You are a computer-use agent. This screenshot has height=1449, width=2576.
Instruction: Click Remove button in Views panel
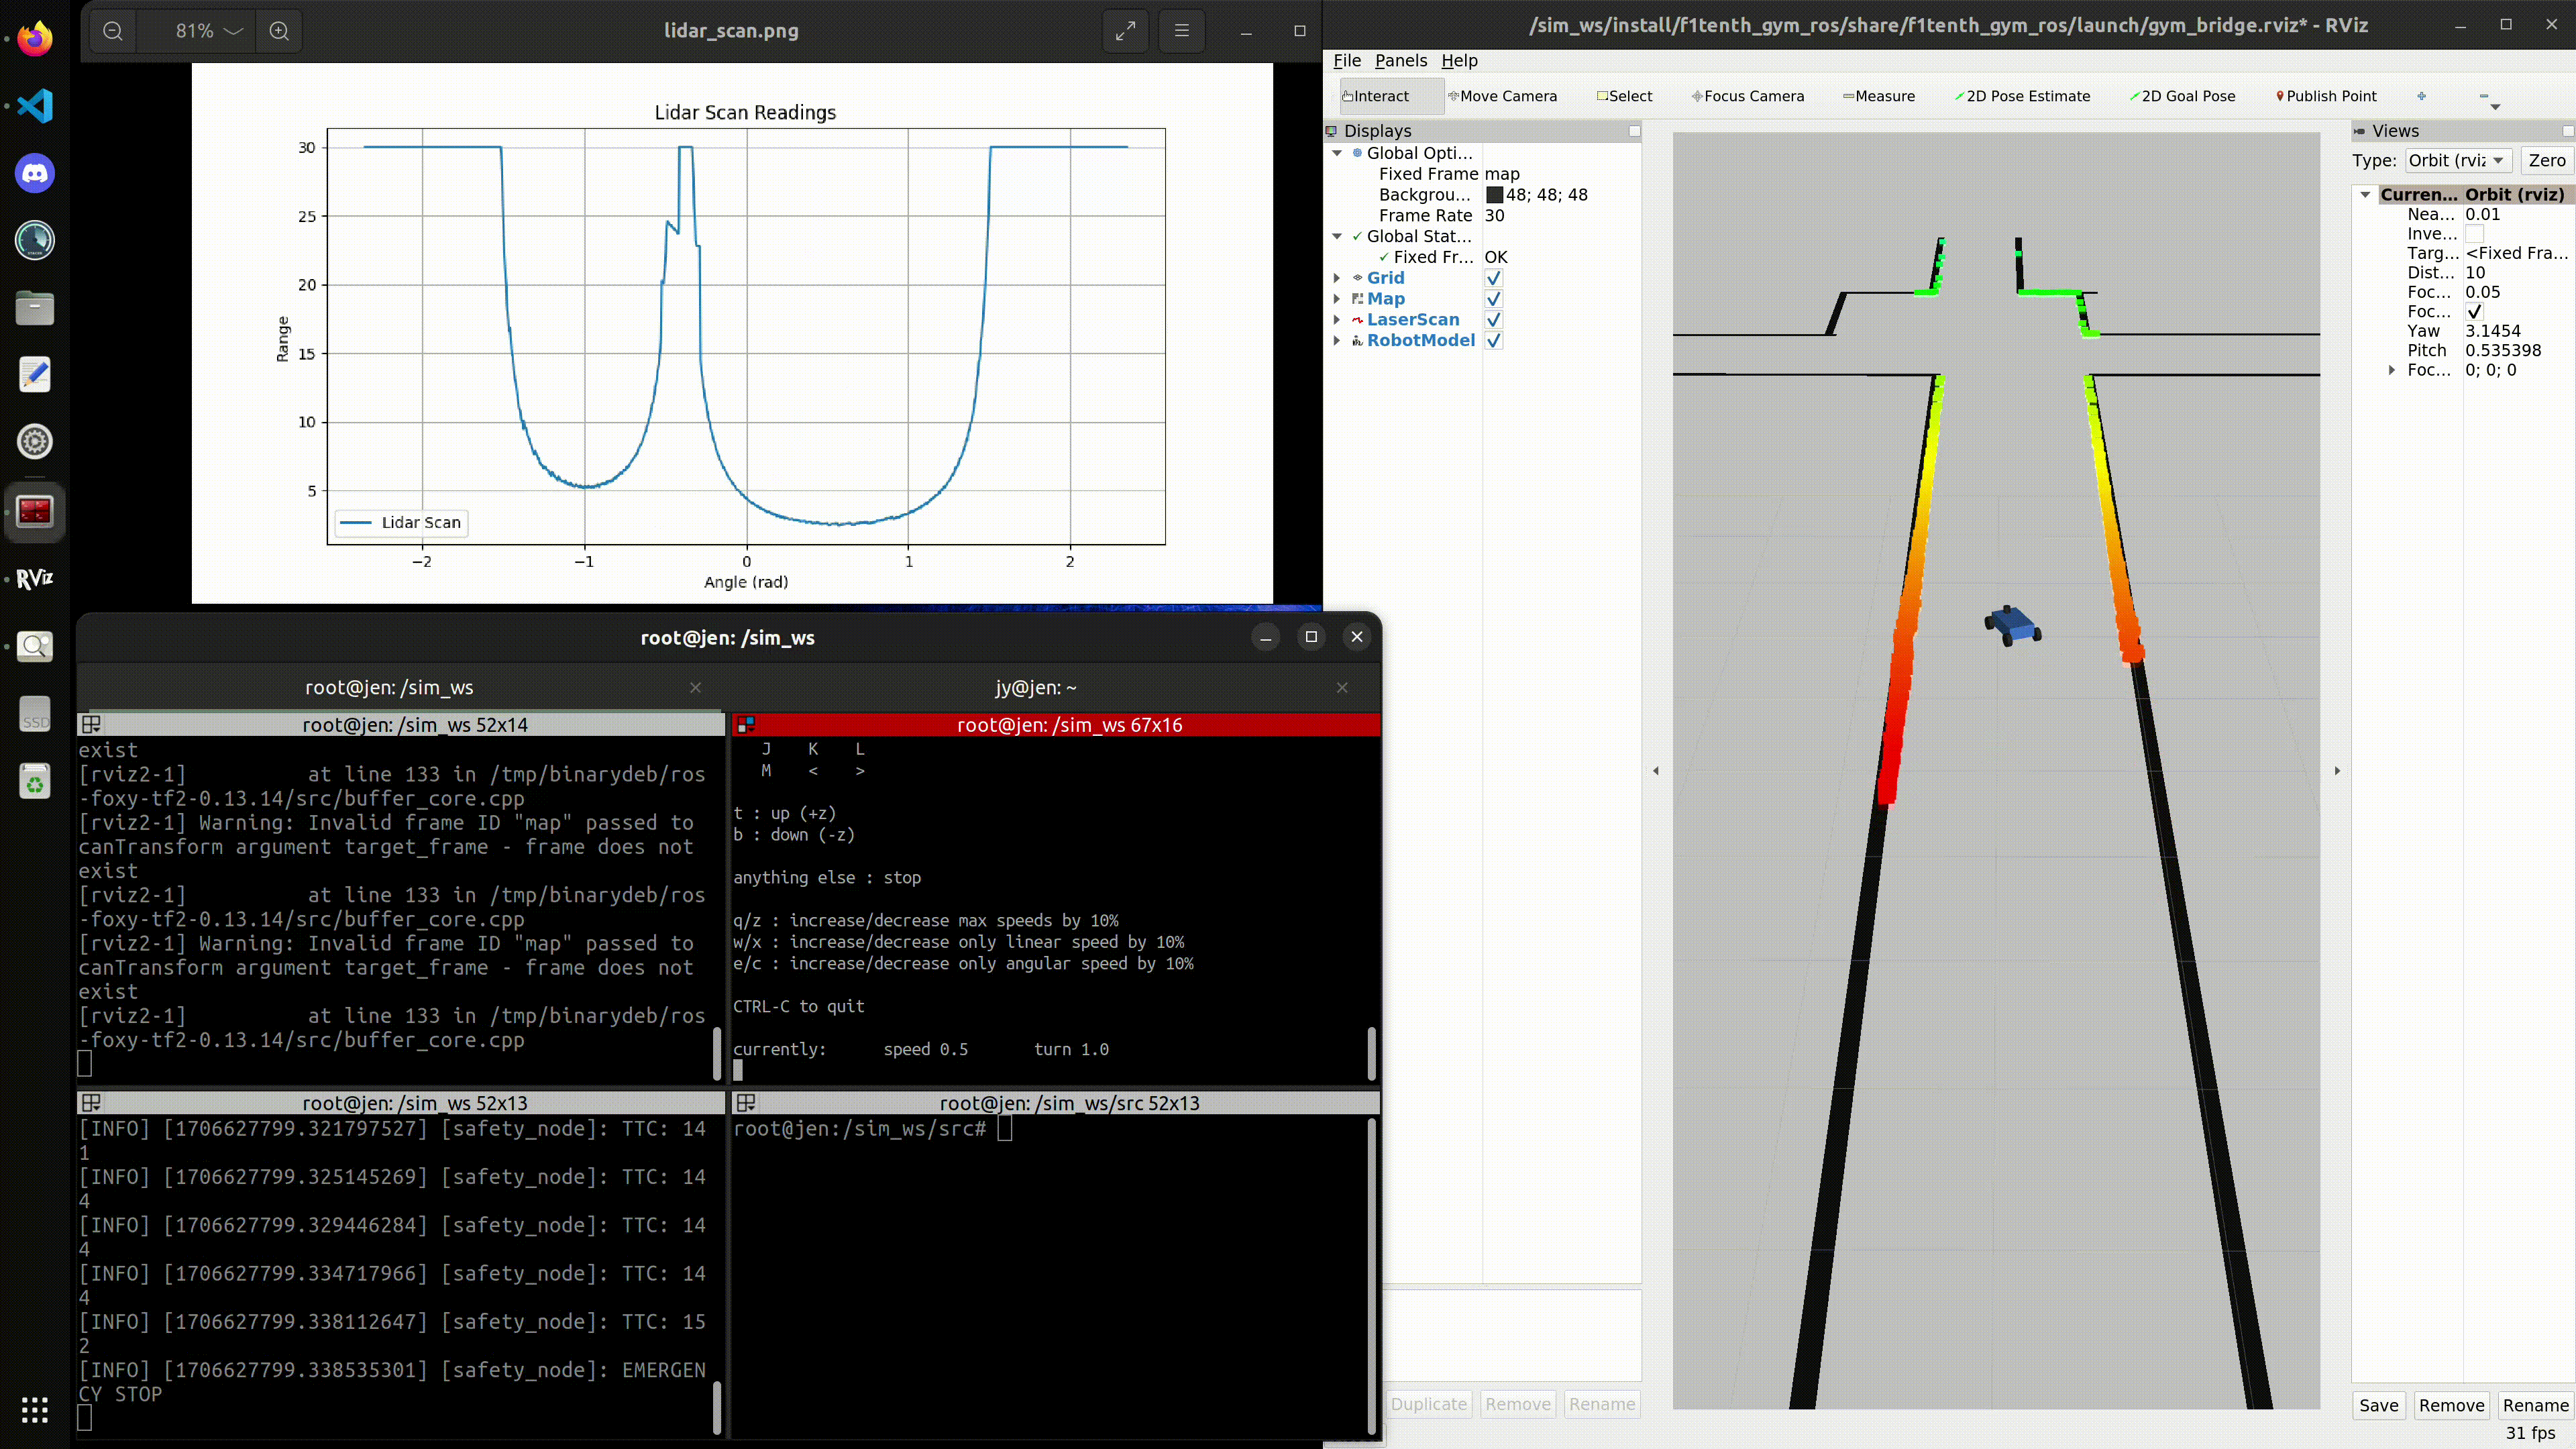coord(2451,1405)
